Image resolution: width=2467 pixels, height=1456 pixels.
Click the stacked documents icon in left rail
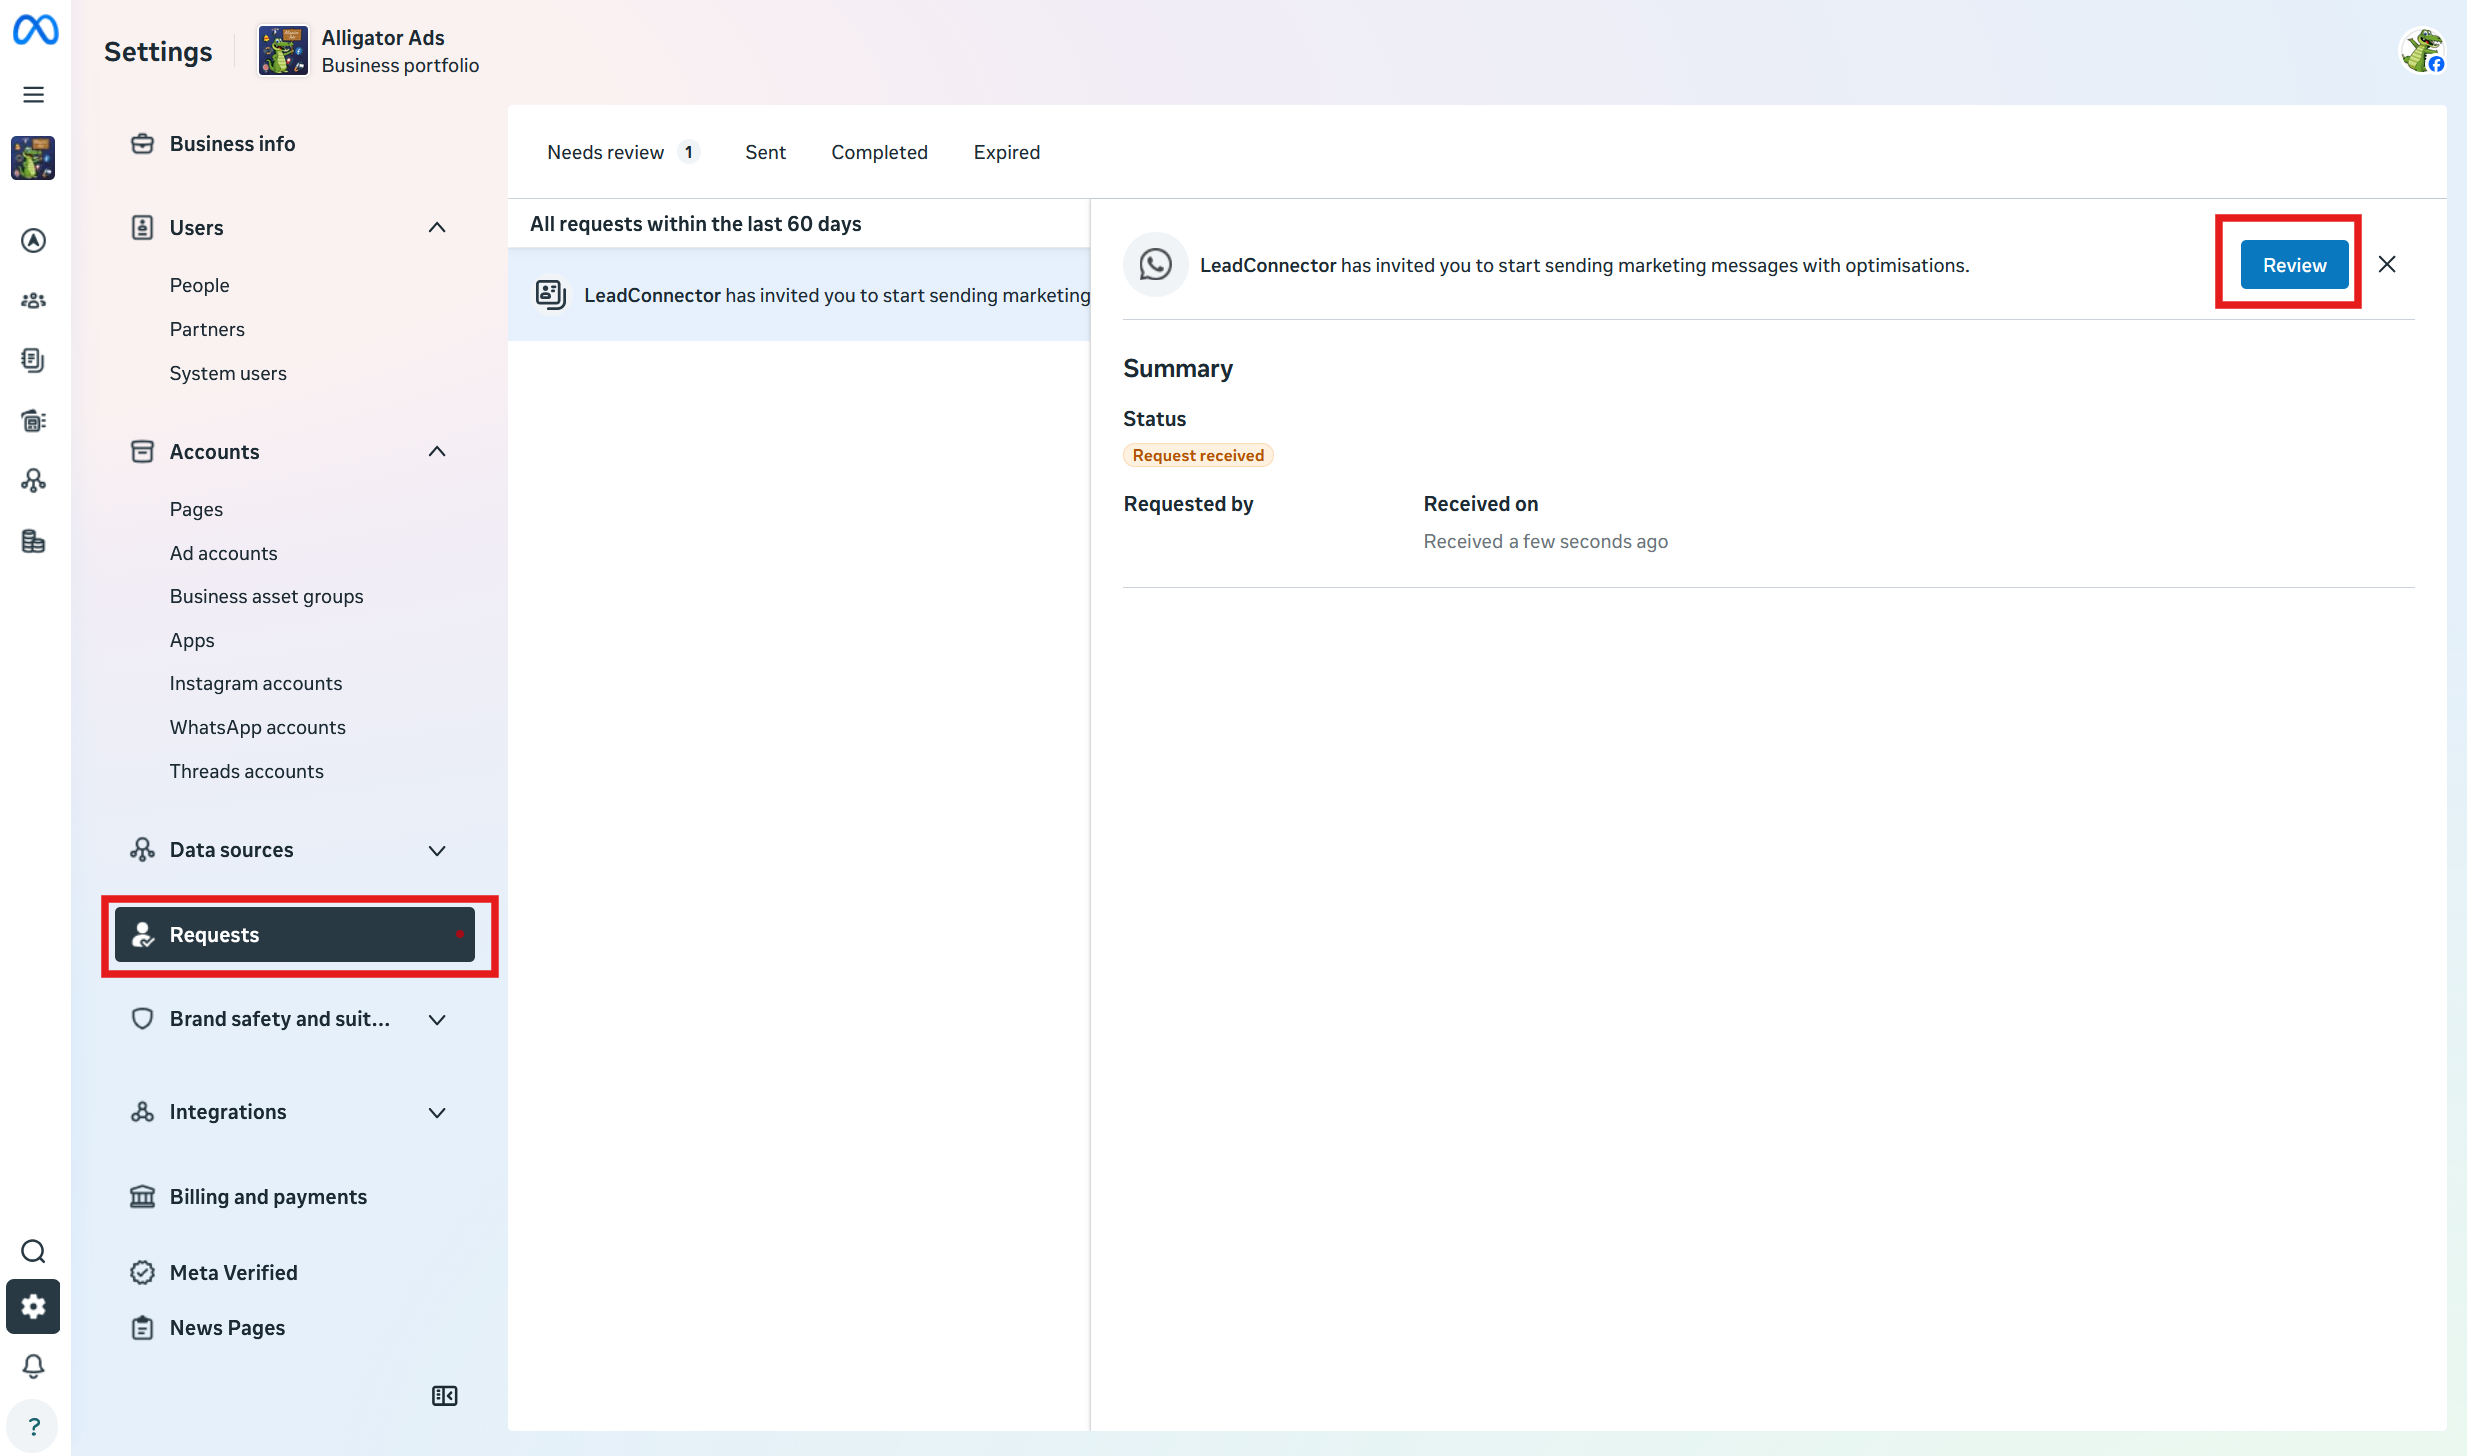coord(33,360)
